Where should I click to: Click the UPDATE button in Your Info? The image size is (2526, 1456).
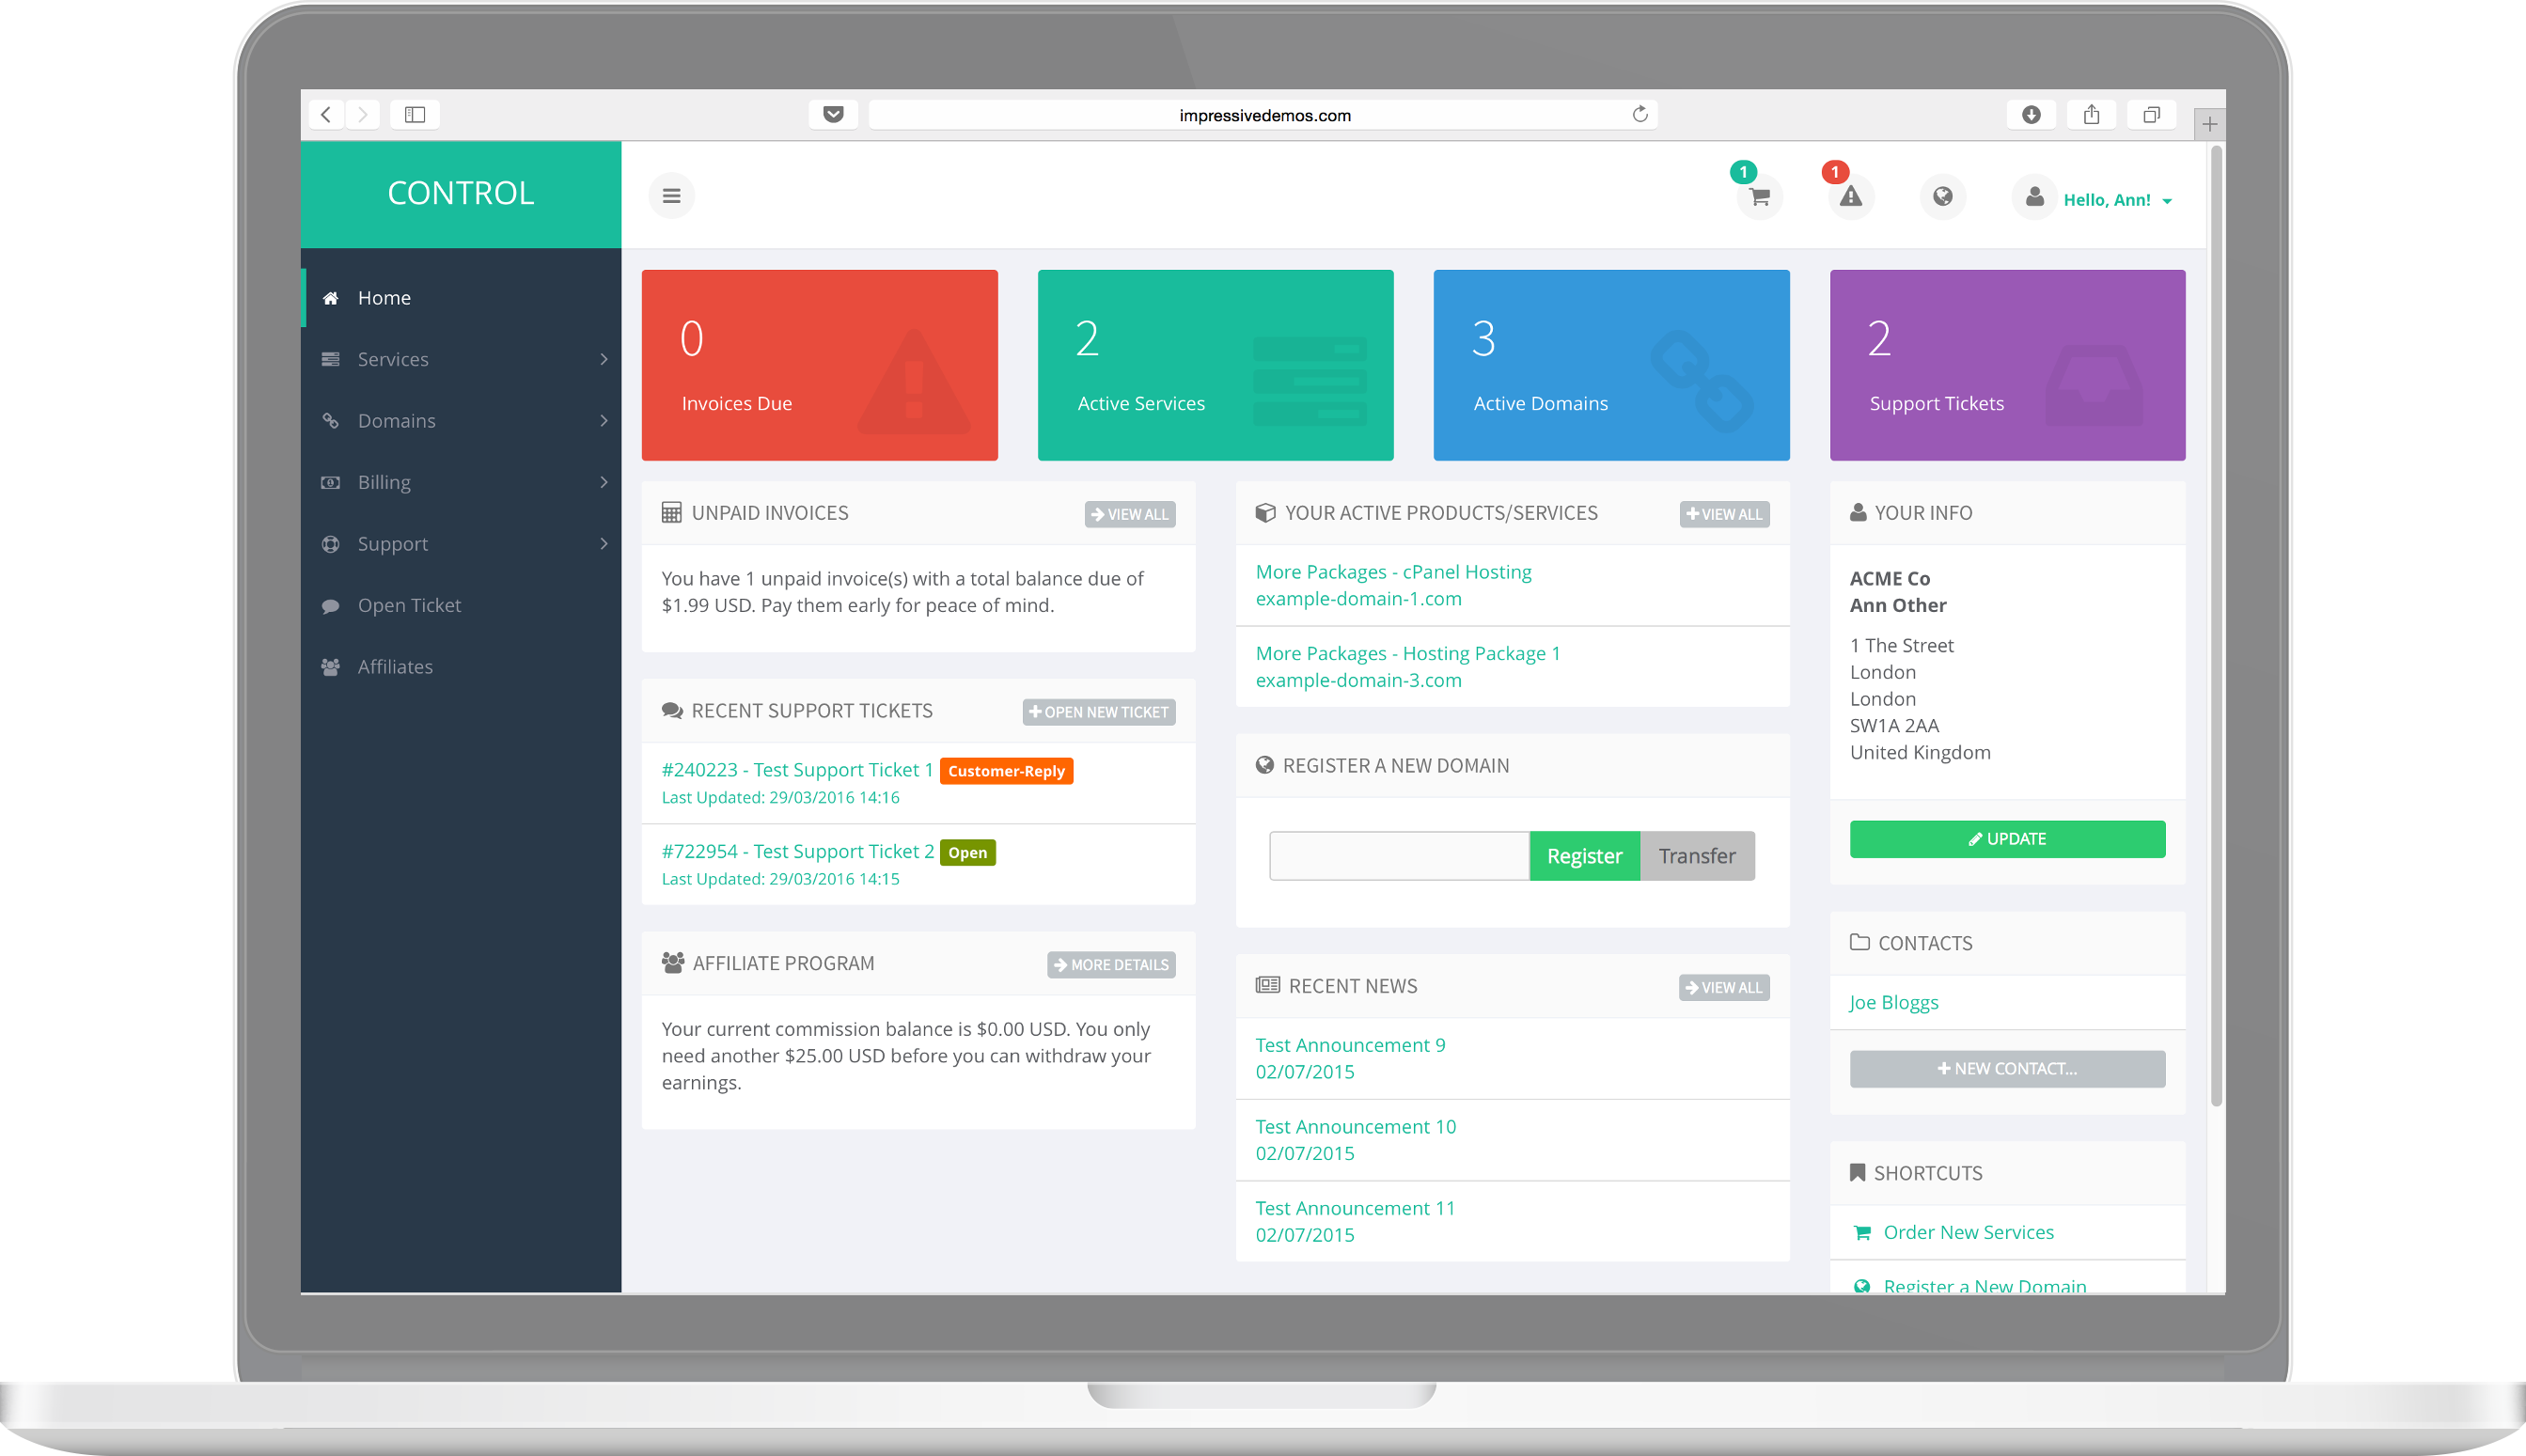(x=2009, y=838)
